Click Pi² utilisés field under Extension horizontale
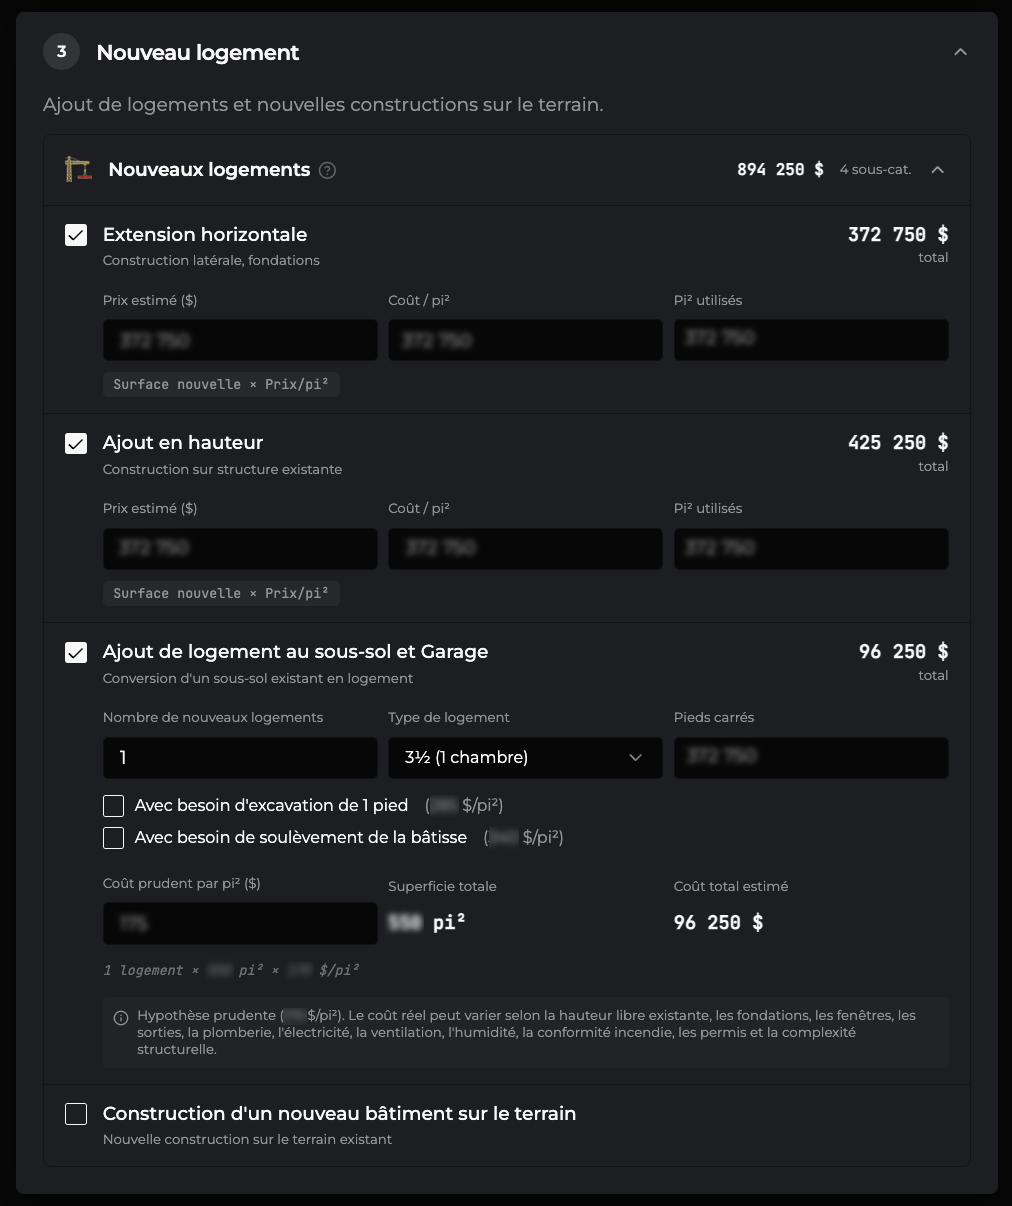This screenshot has width=1012, height=1206. click(x=811, y=340)
